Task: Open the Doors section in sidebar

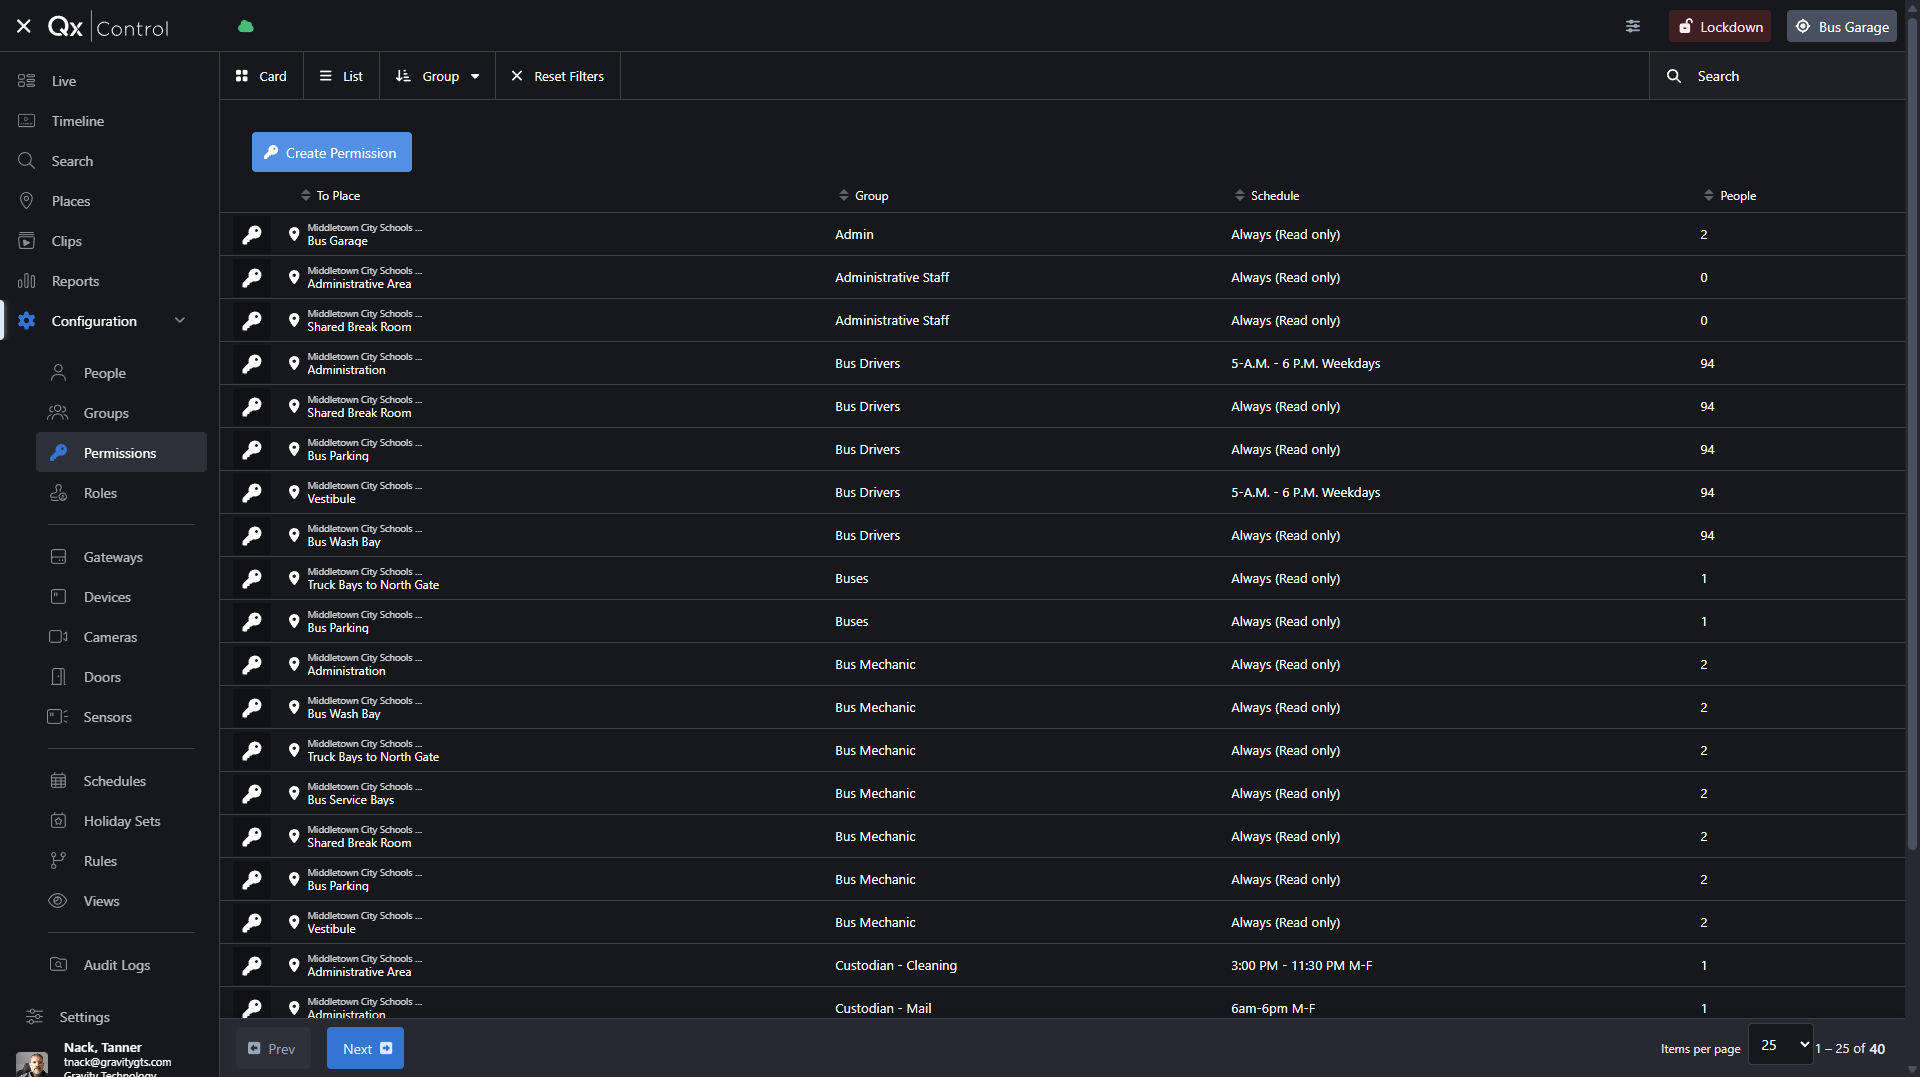Action: [x=102, y=677]
